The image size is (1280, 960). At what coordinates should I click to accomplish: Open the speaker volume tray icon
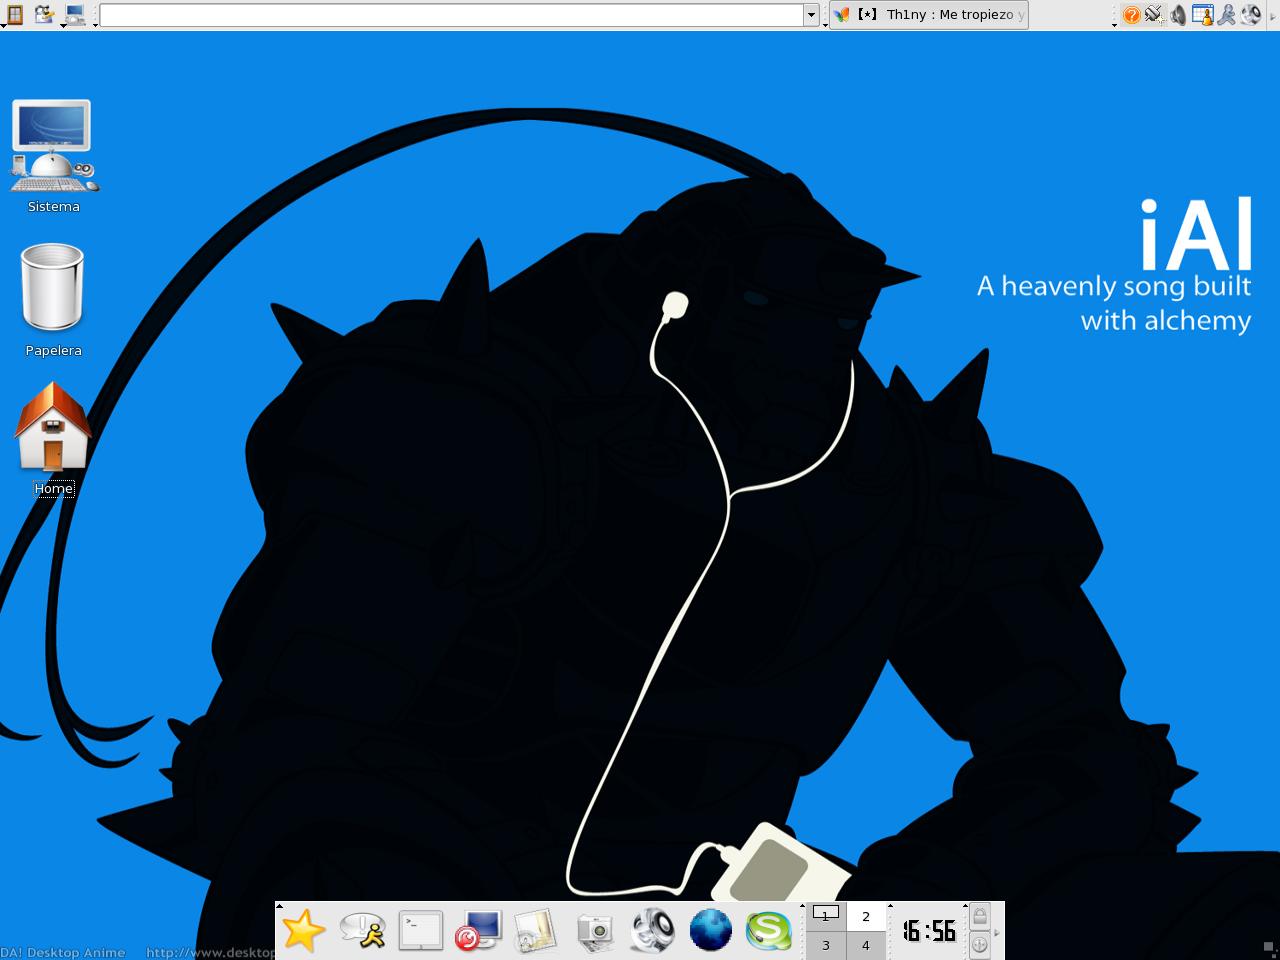[x=1178, y=15]
